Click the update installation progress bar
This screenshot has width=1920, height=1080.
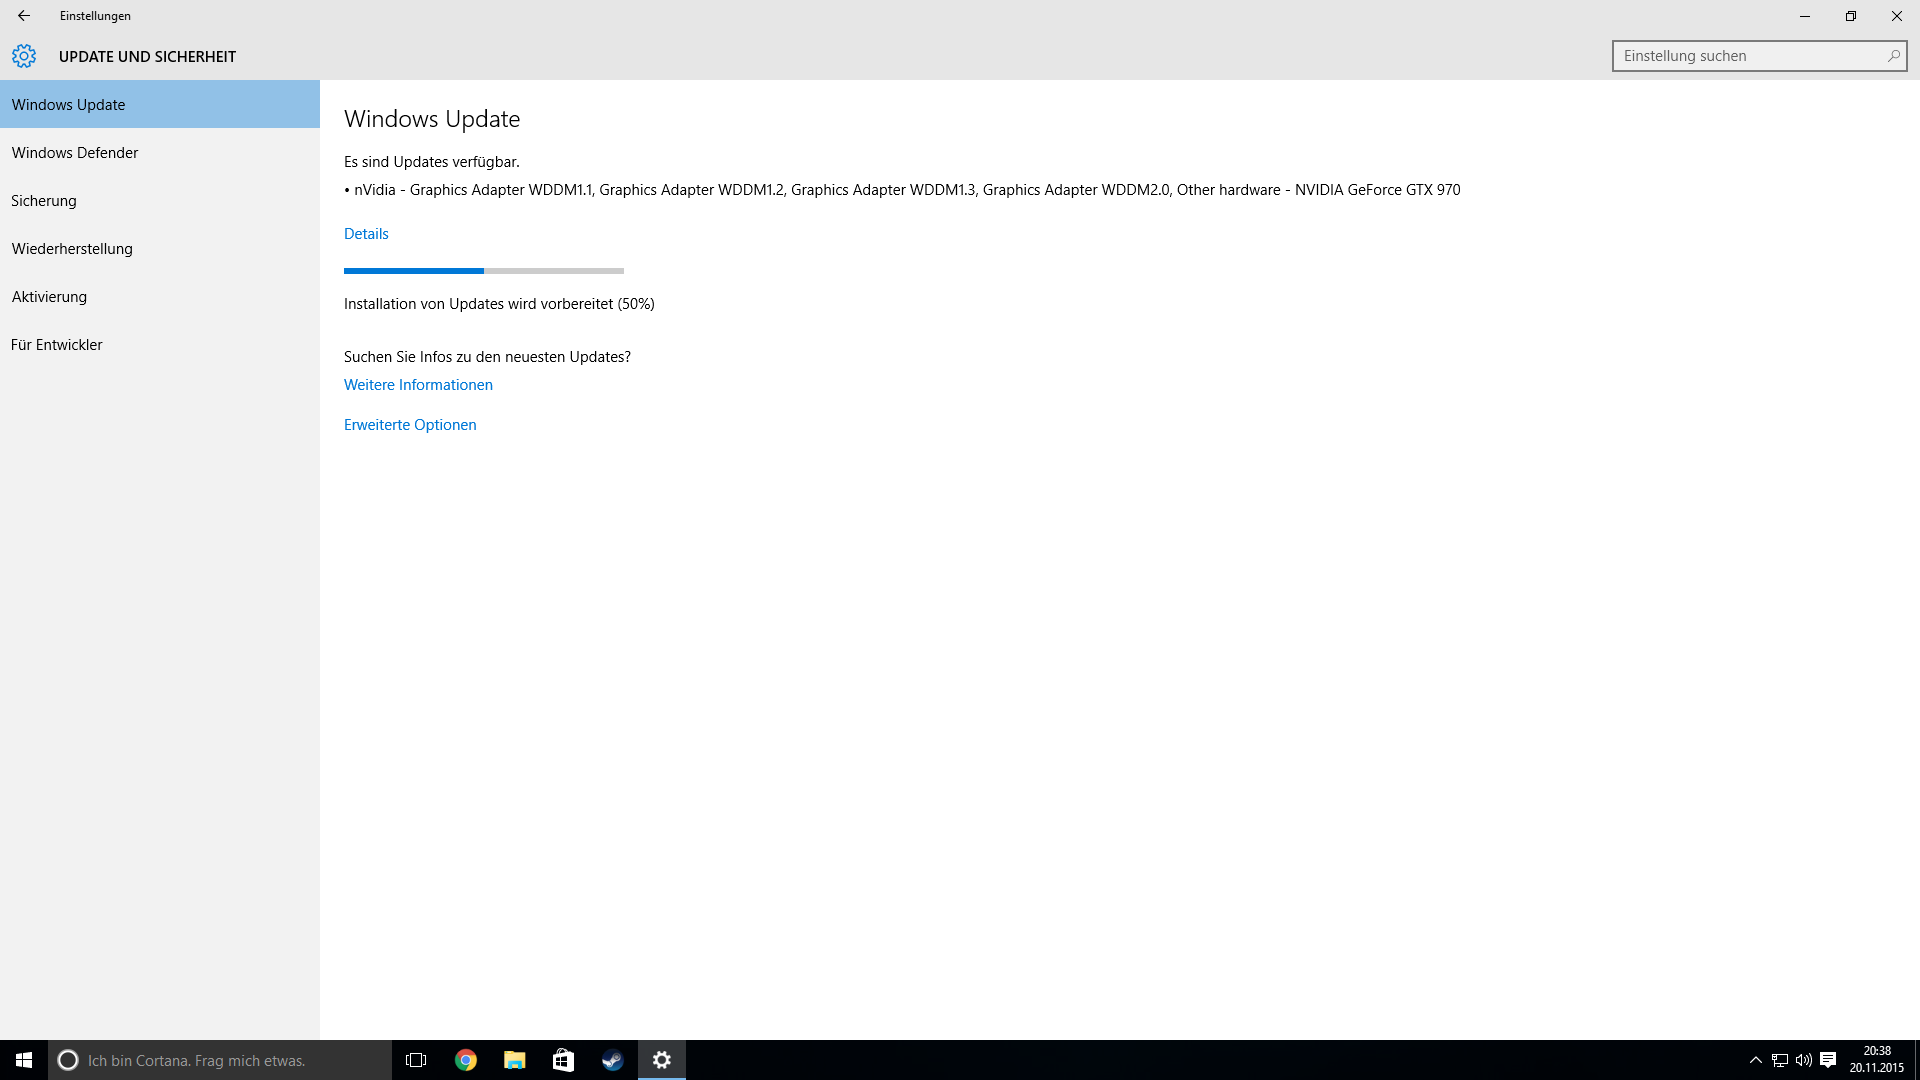(484, 270)
